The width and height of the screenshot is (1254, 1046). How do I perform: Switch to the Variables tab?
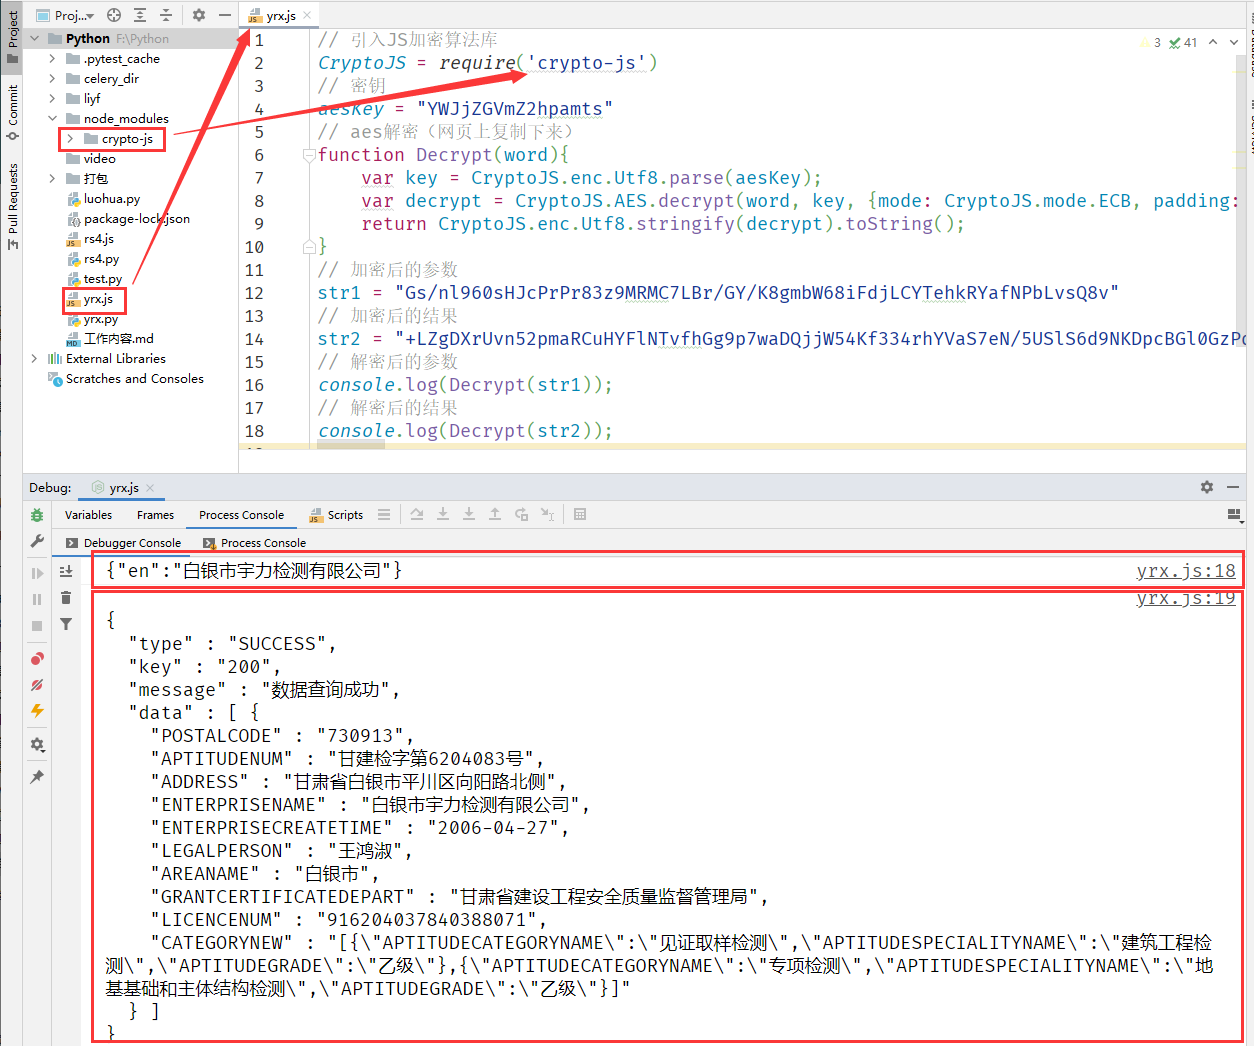tap(88, 515)
